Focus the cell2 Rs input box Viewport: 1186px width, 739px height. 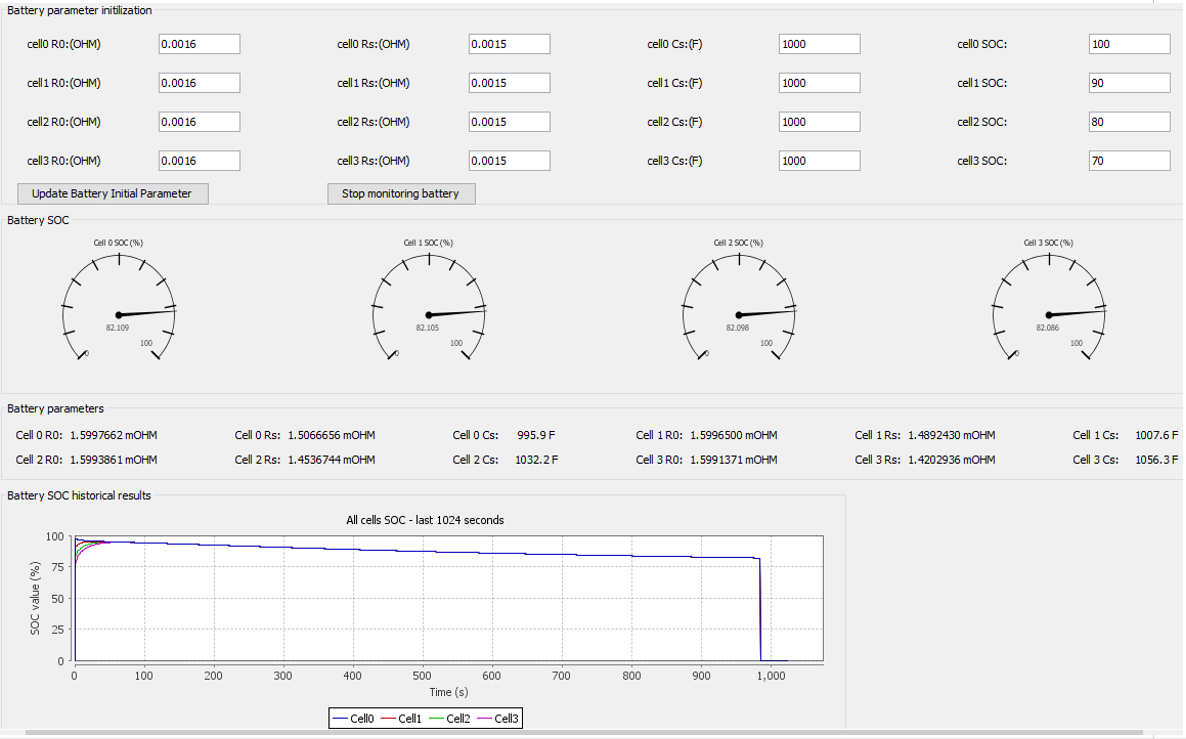[509, 122]
